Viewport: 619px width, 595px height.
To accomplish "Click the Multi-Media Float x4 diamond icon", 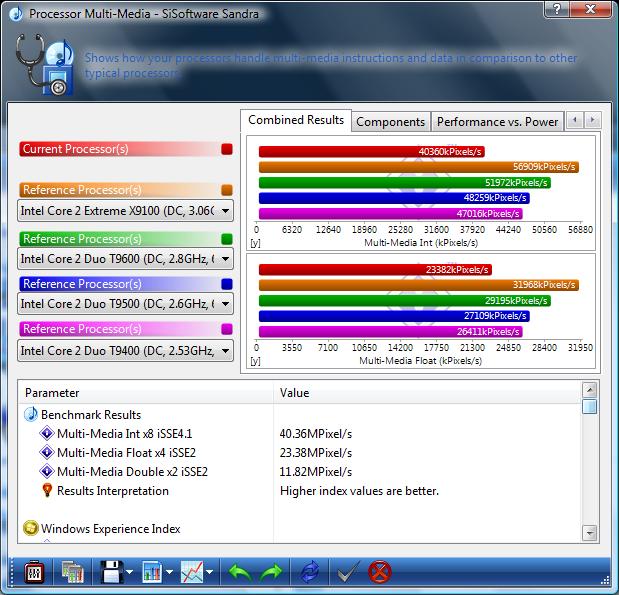I will click(47, 452).
